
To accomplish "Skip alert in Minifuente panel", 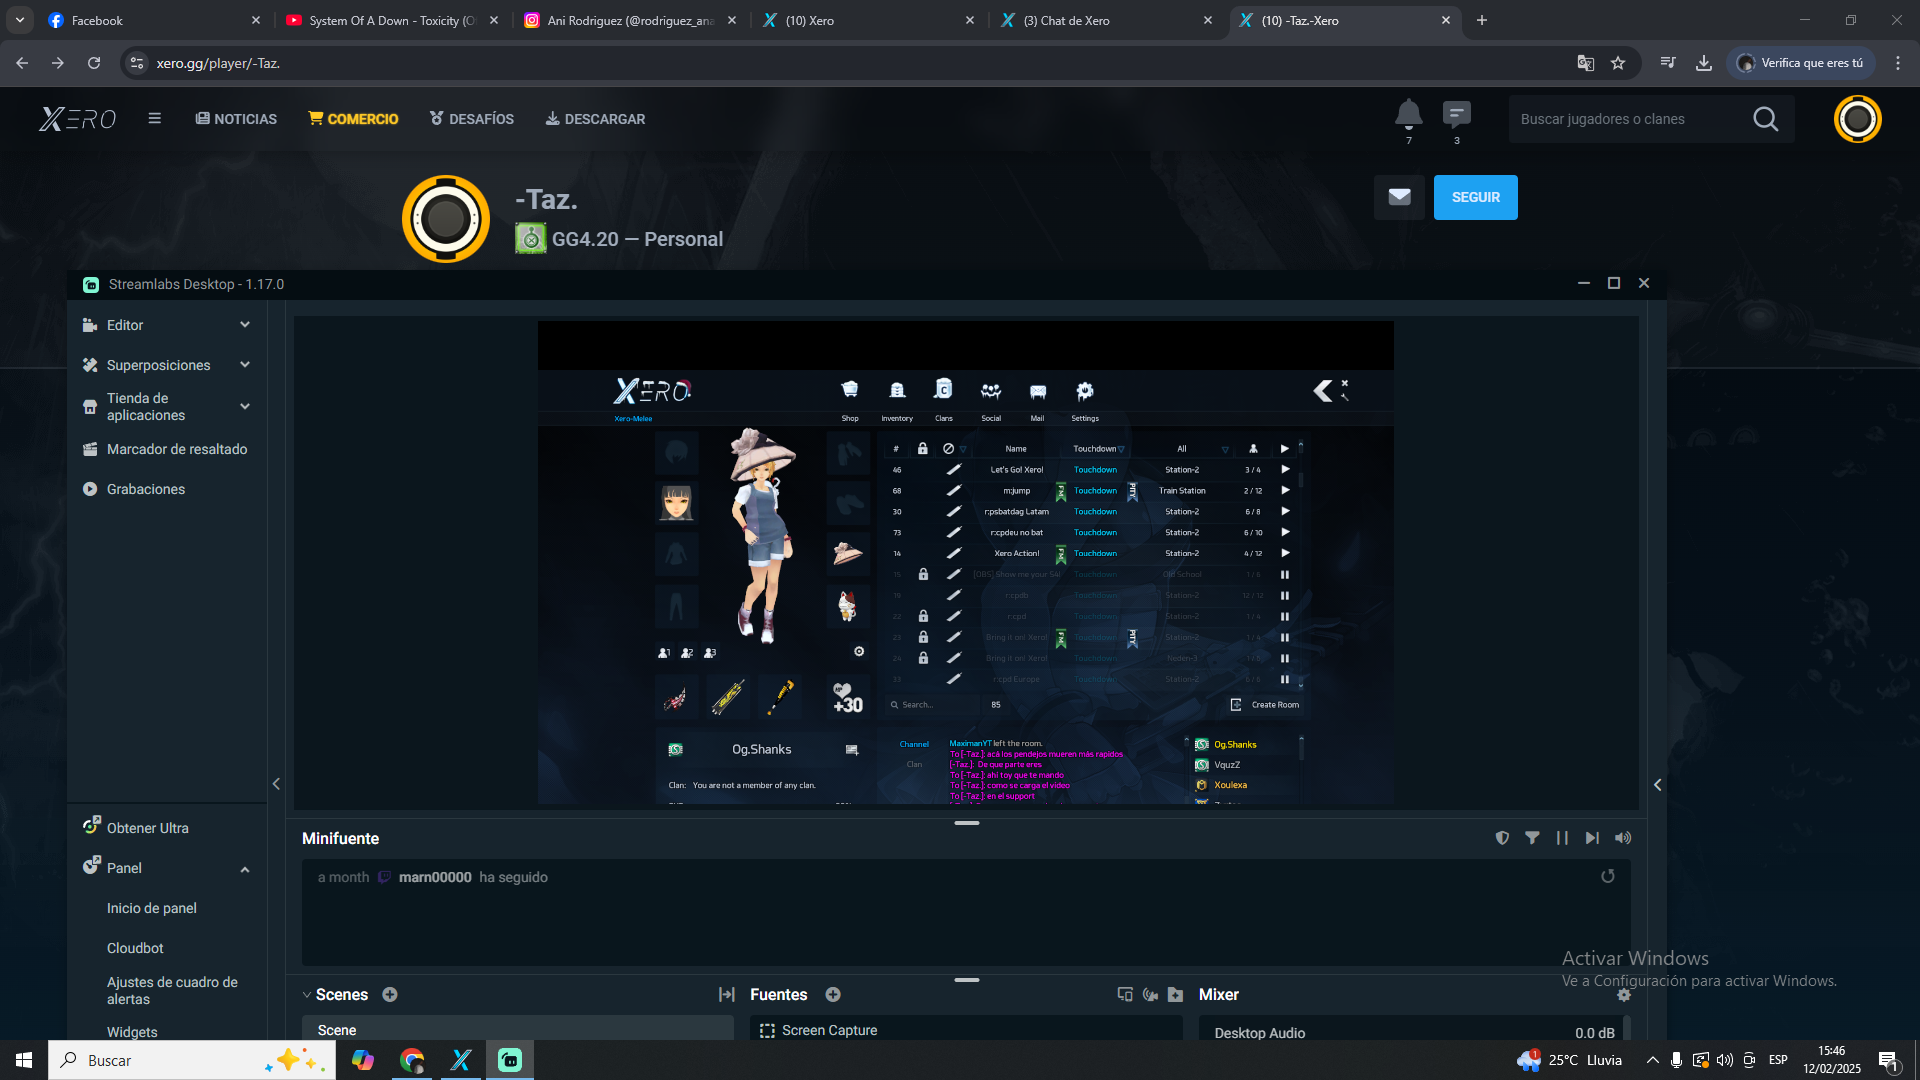I will (1592, 838).
